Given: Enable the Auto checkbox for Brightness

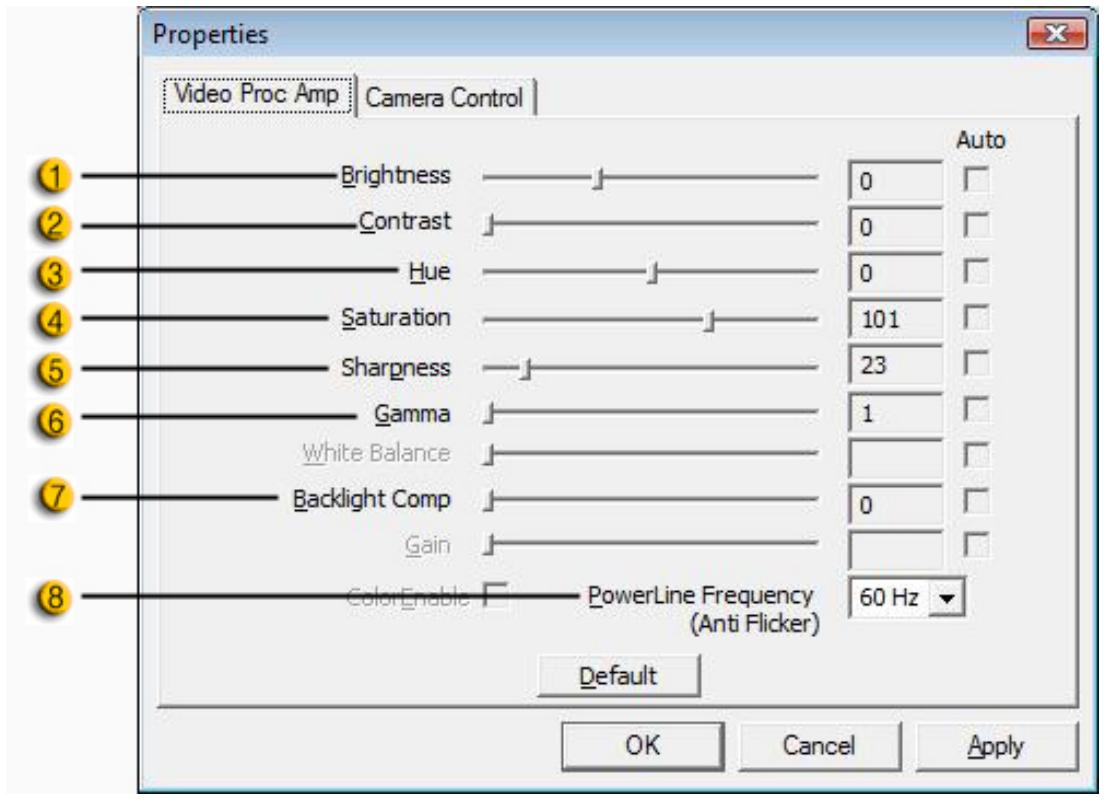Looking at the screenshot, I should tap(976, 179).
